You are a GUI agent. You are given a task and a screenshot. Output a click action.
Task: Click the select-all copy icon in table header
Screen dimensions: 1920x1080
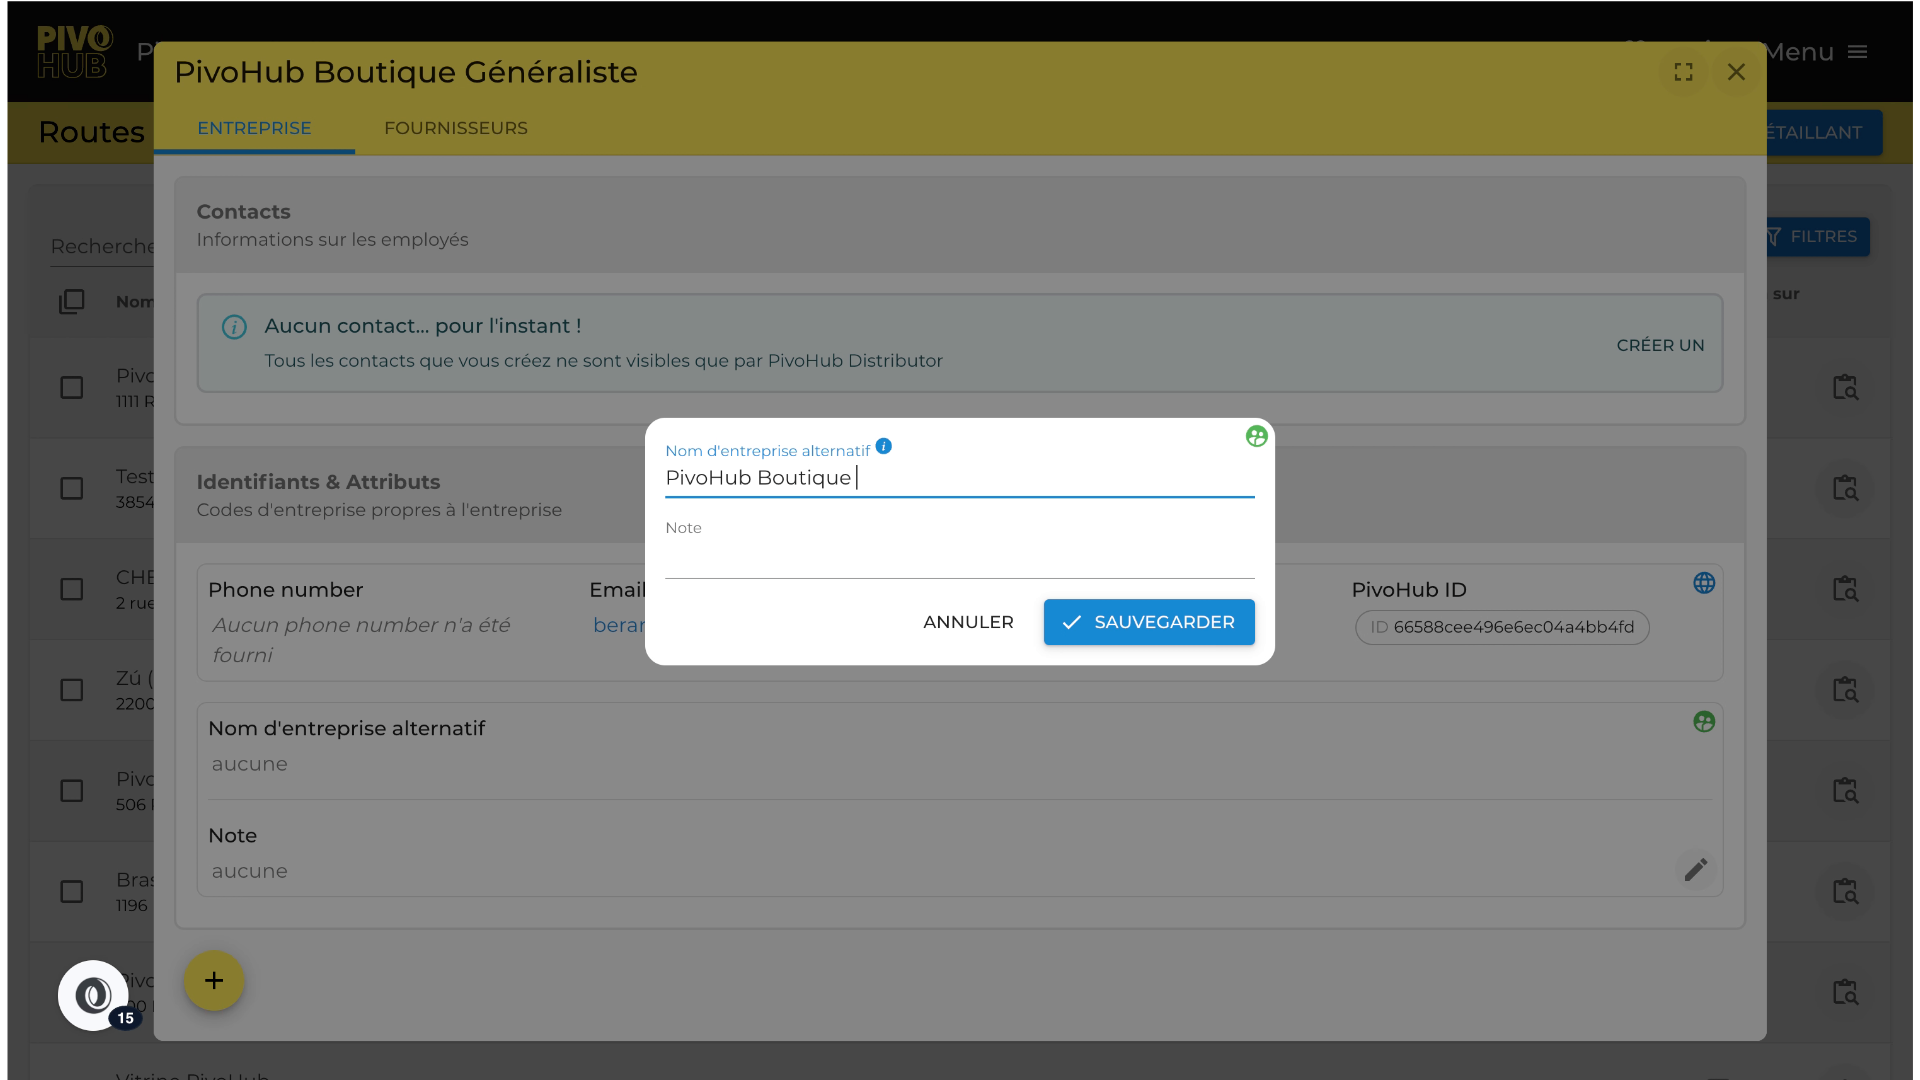click(72, 301)
